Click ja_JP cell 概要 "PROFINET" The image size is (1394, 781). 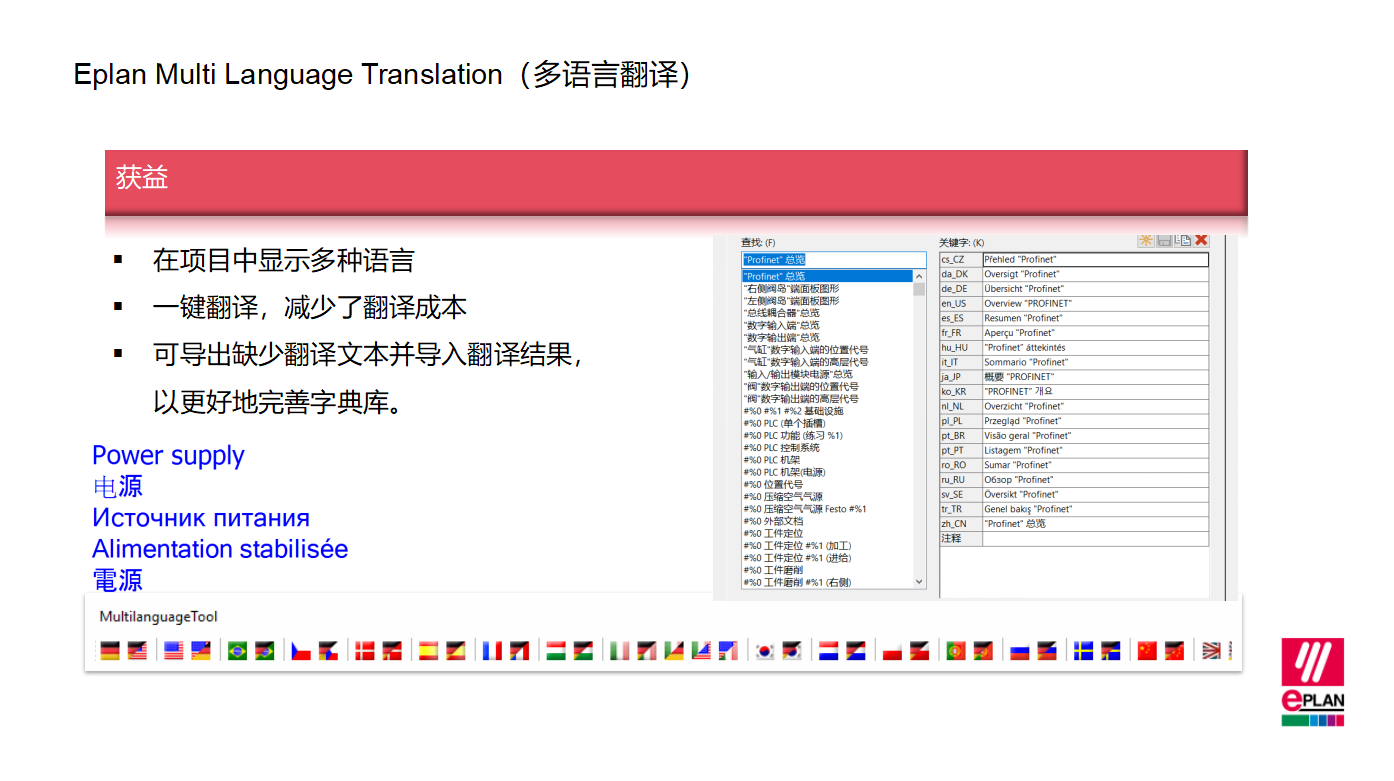click(1095, 377)
